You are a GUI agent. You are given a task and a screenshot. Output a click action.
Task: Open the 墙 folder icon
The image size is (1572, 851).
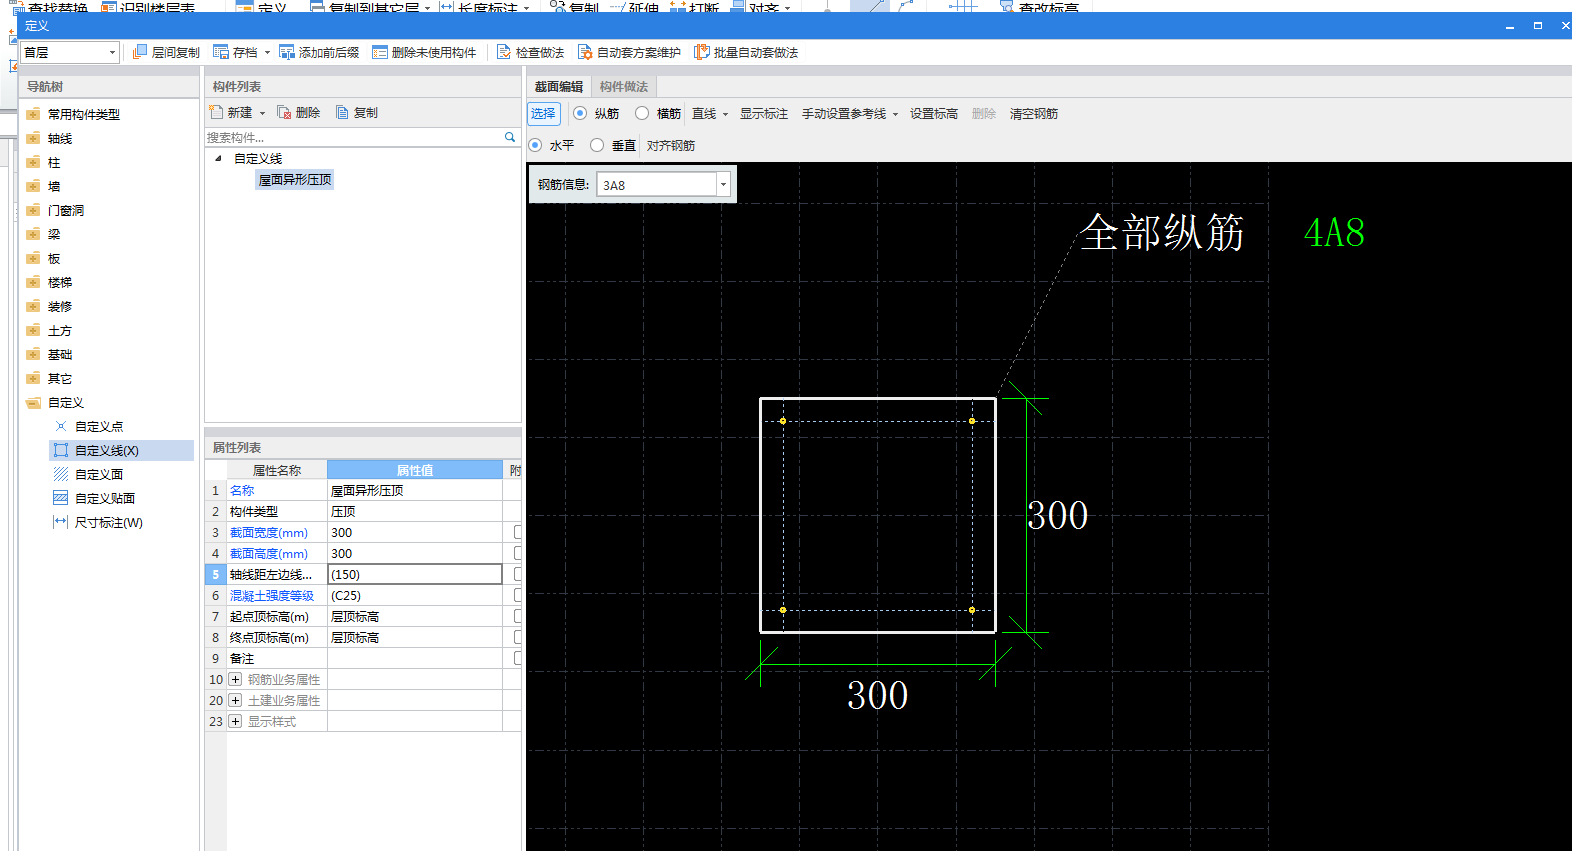click(33, 186)
